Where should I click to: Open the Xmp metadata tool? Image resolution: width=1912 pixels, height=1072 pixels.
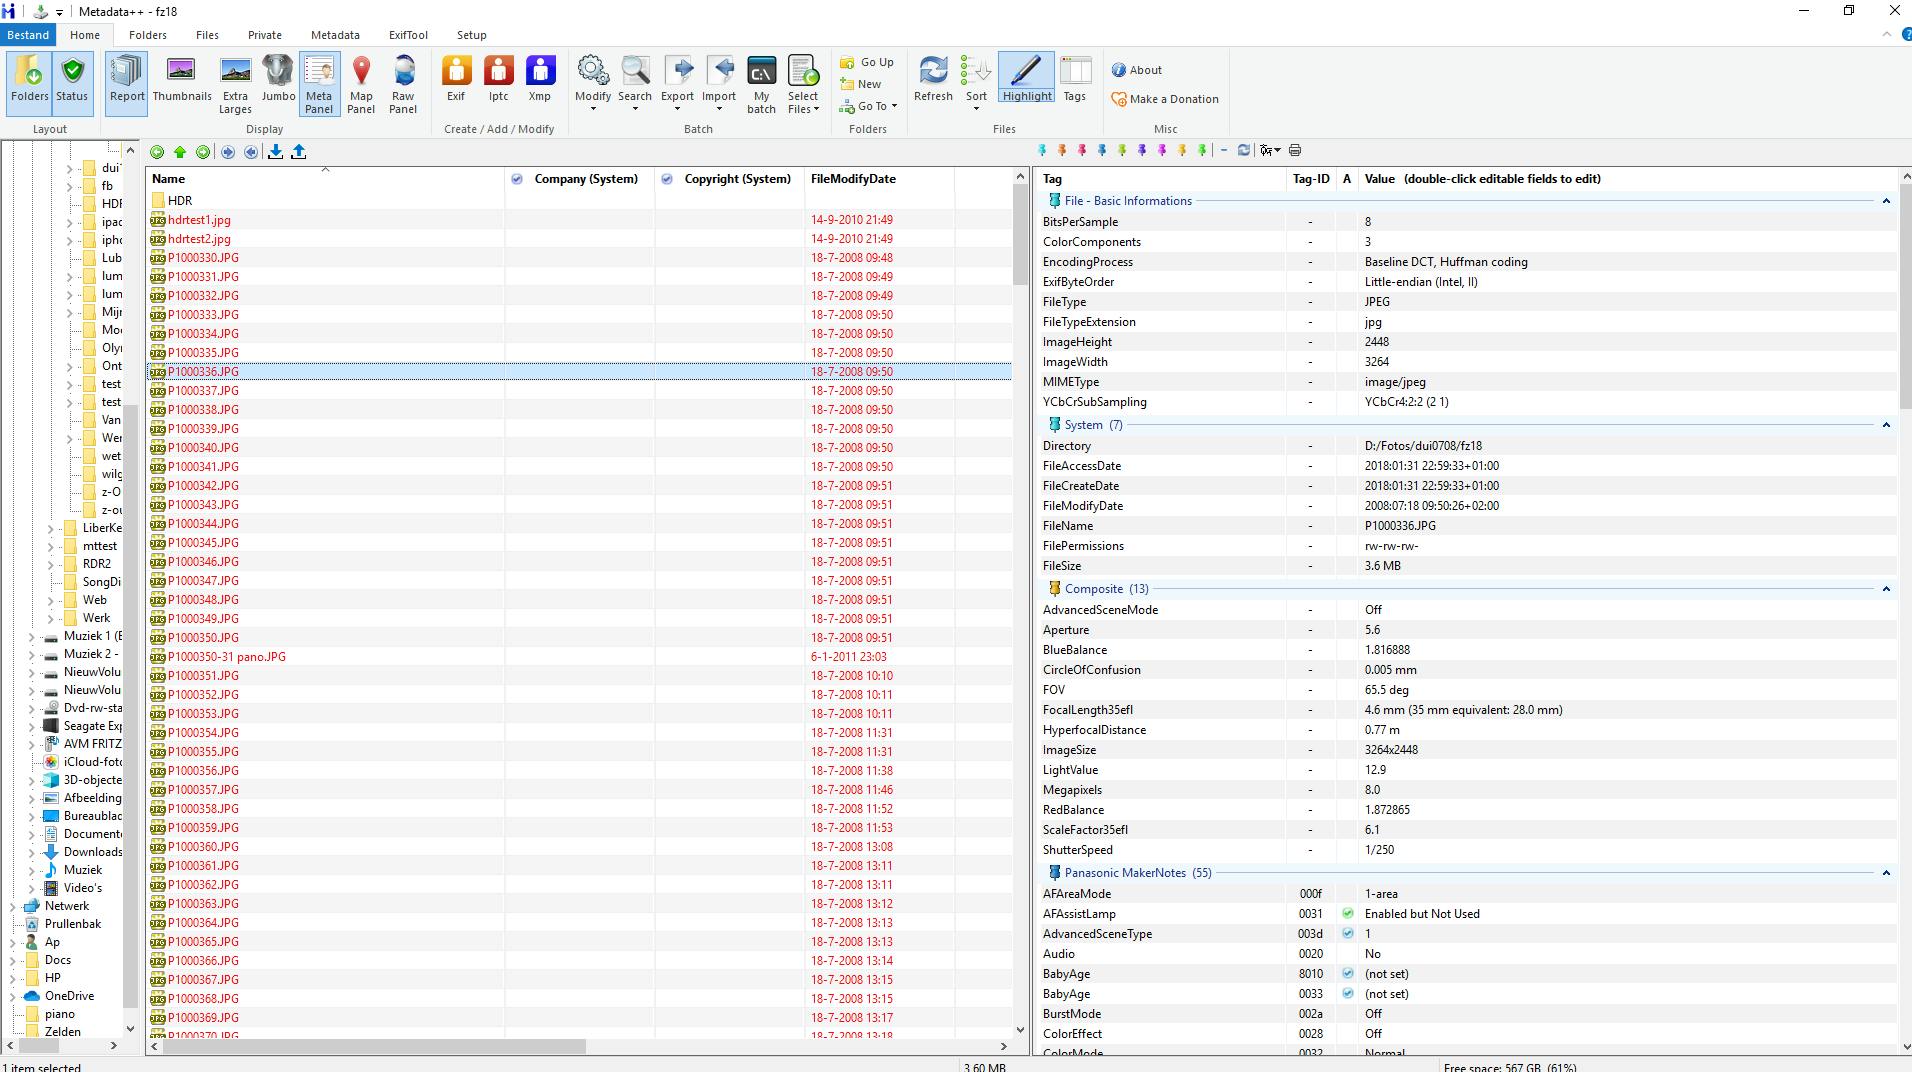(539, 79)
